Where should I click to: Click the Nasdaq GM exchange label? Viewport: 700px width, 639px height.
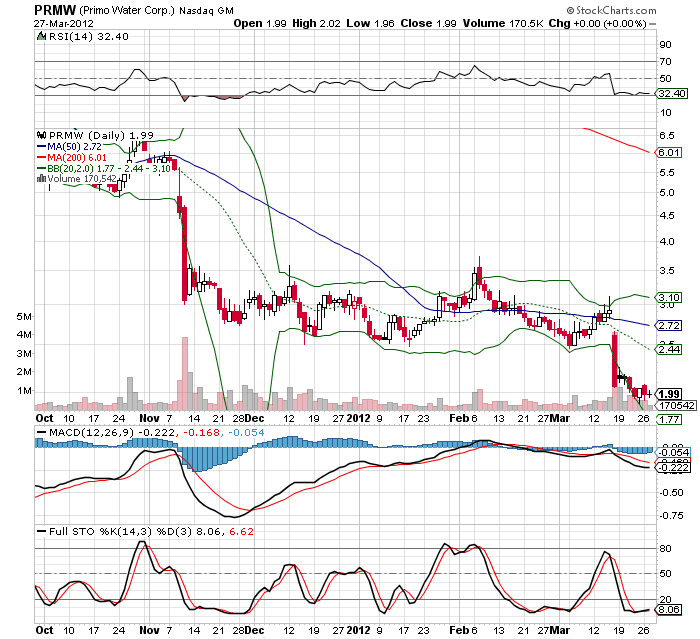pos(206,11)
